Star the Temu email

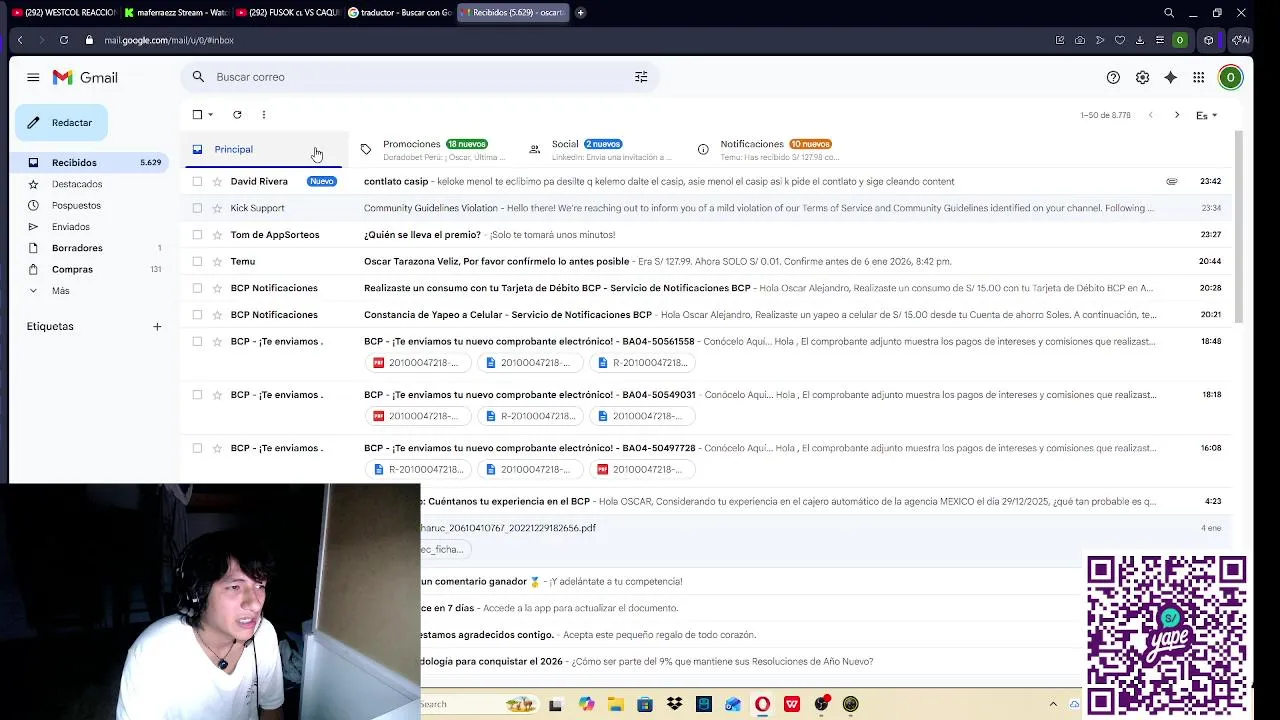tap(217, 261)
